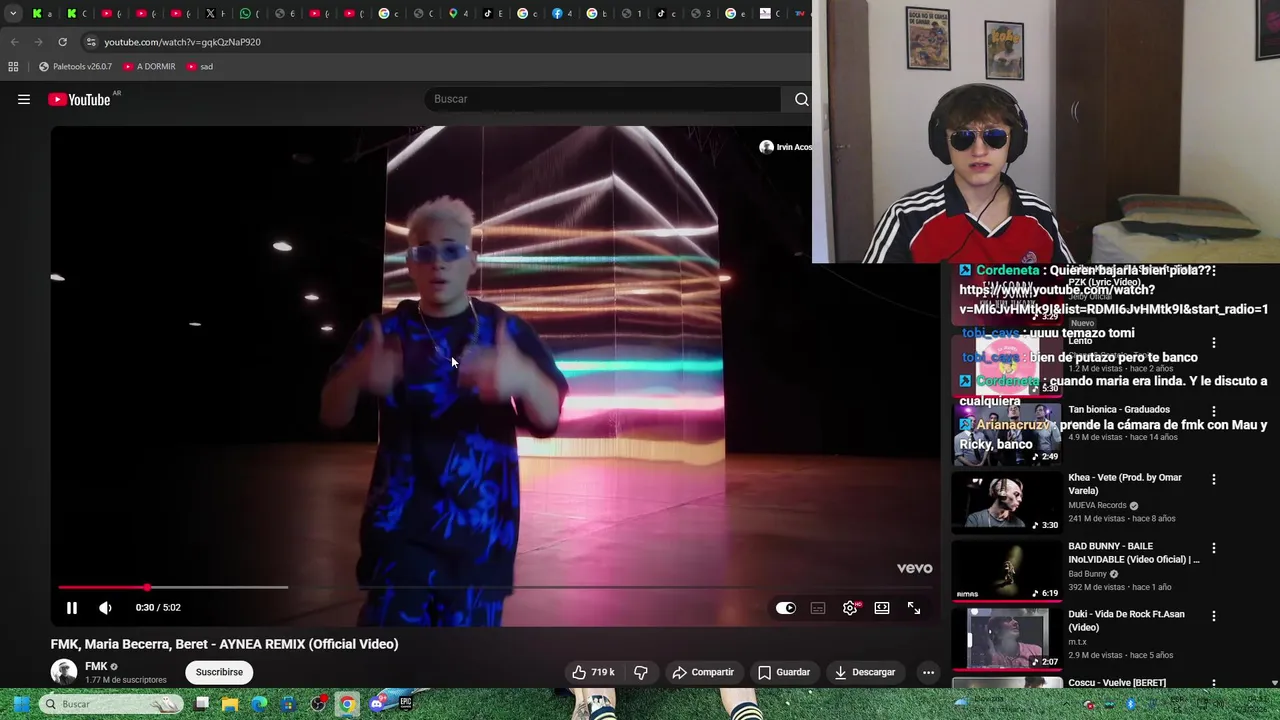Mute the video using the speaker icon

pos(105,607)
